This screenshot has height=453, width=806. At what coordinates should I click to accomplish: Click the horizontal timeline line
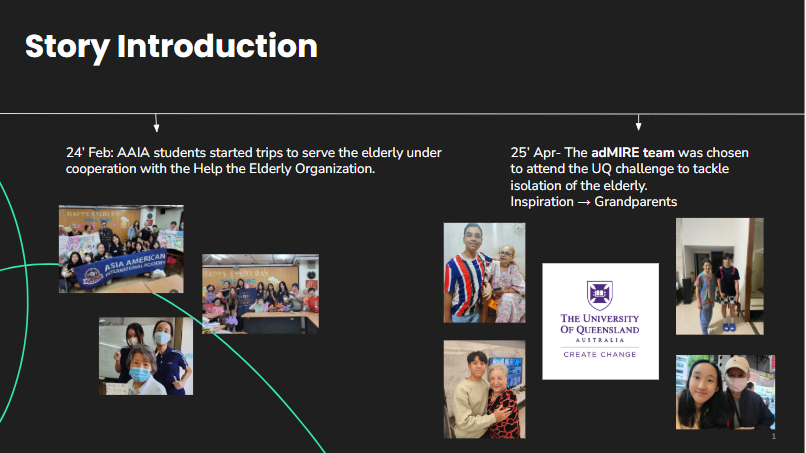[x=400, y=114]
